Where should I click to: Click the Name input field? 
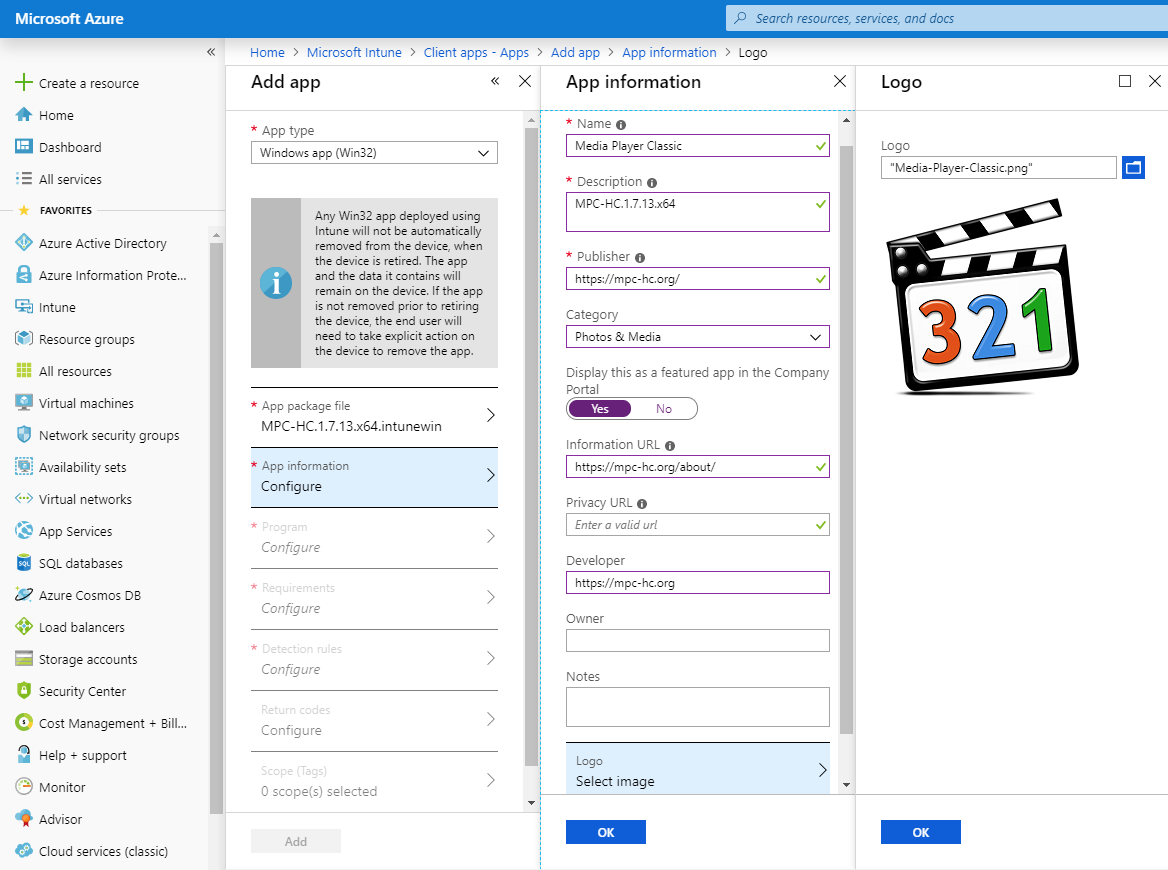coord(697,146)
